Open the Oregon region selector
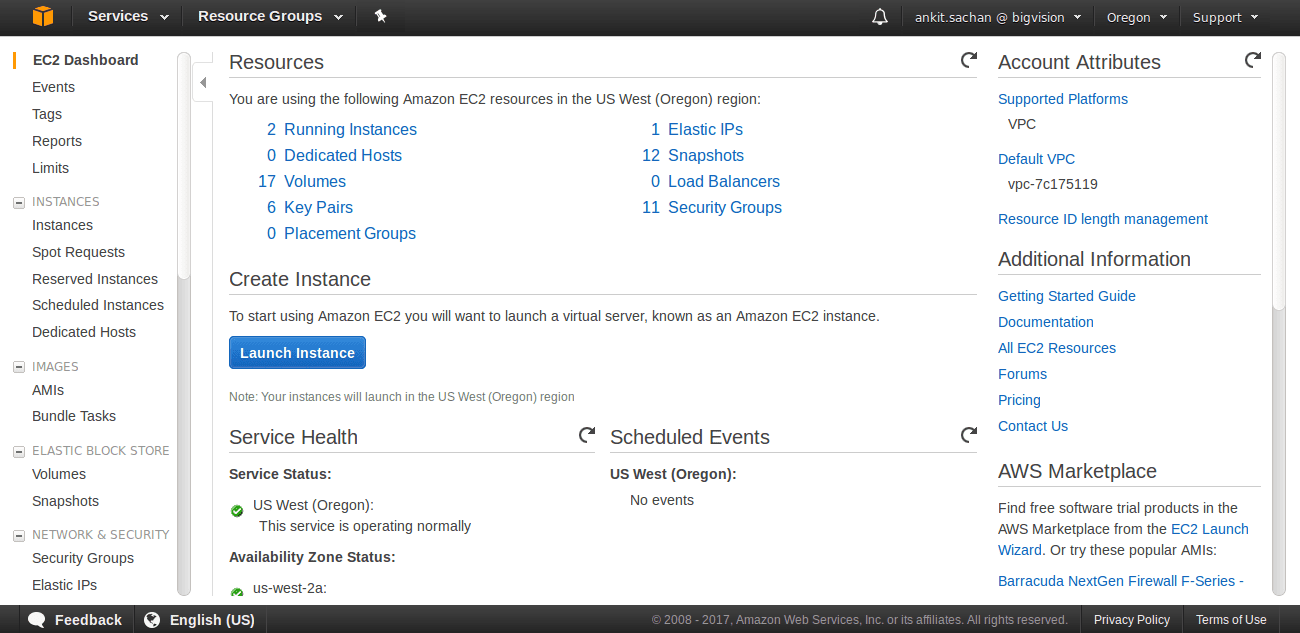Viewport: 1300px width, 633px height. (1137, 17)
